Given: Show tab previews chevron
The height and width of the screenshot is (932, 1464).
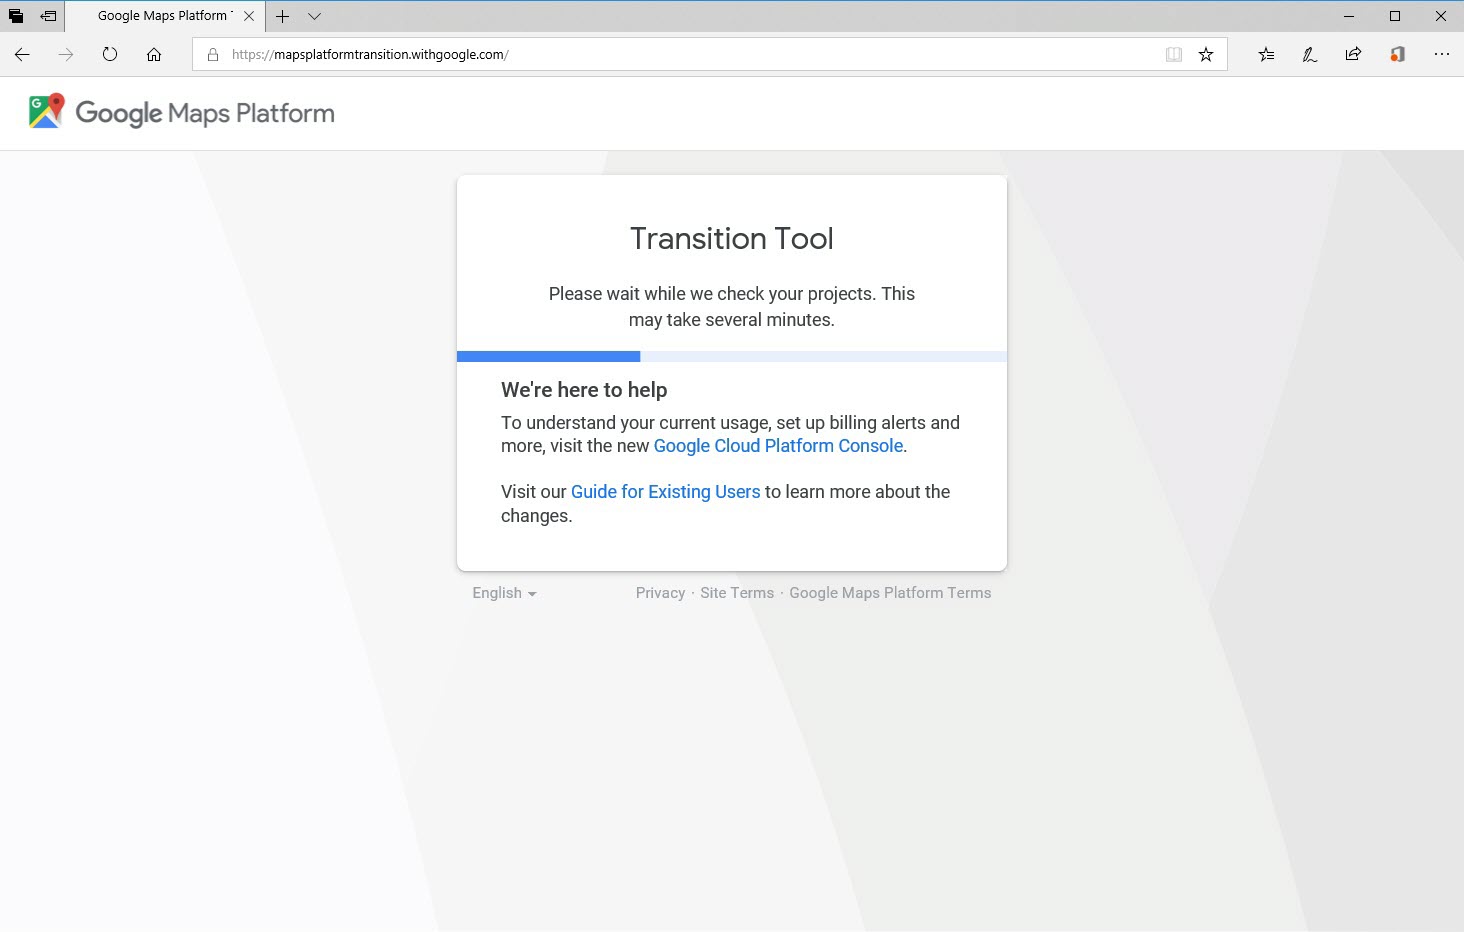Looking at the screenshot, I should point(314,16).
